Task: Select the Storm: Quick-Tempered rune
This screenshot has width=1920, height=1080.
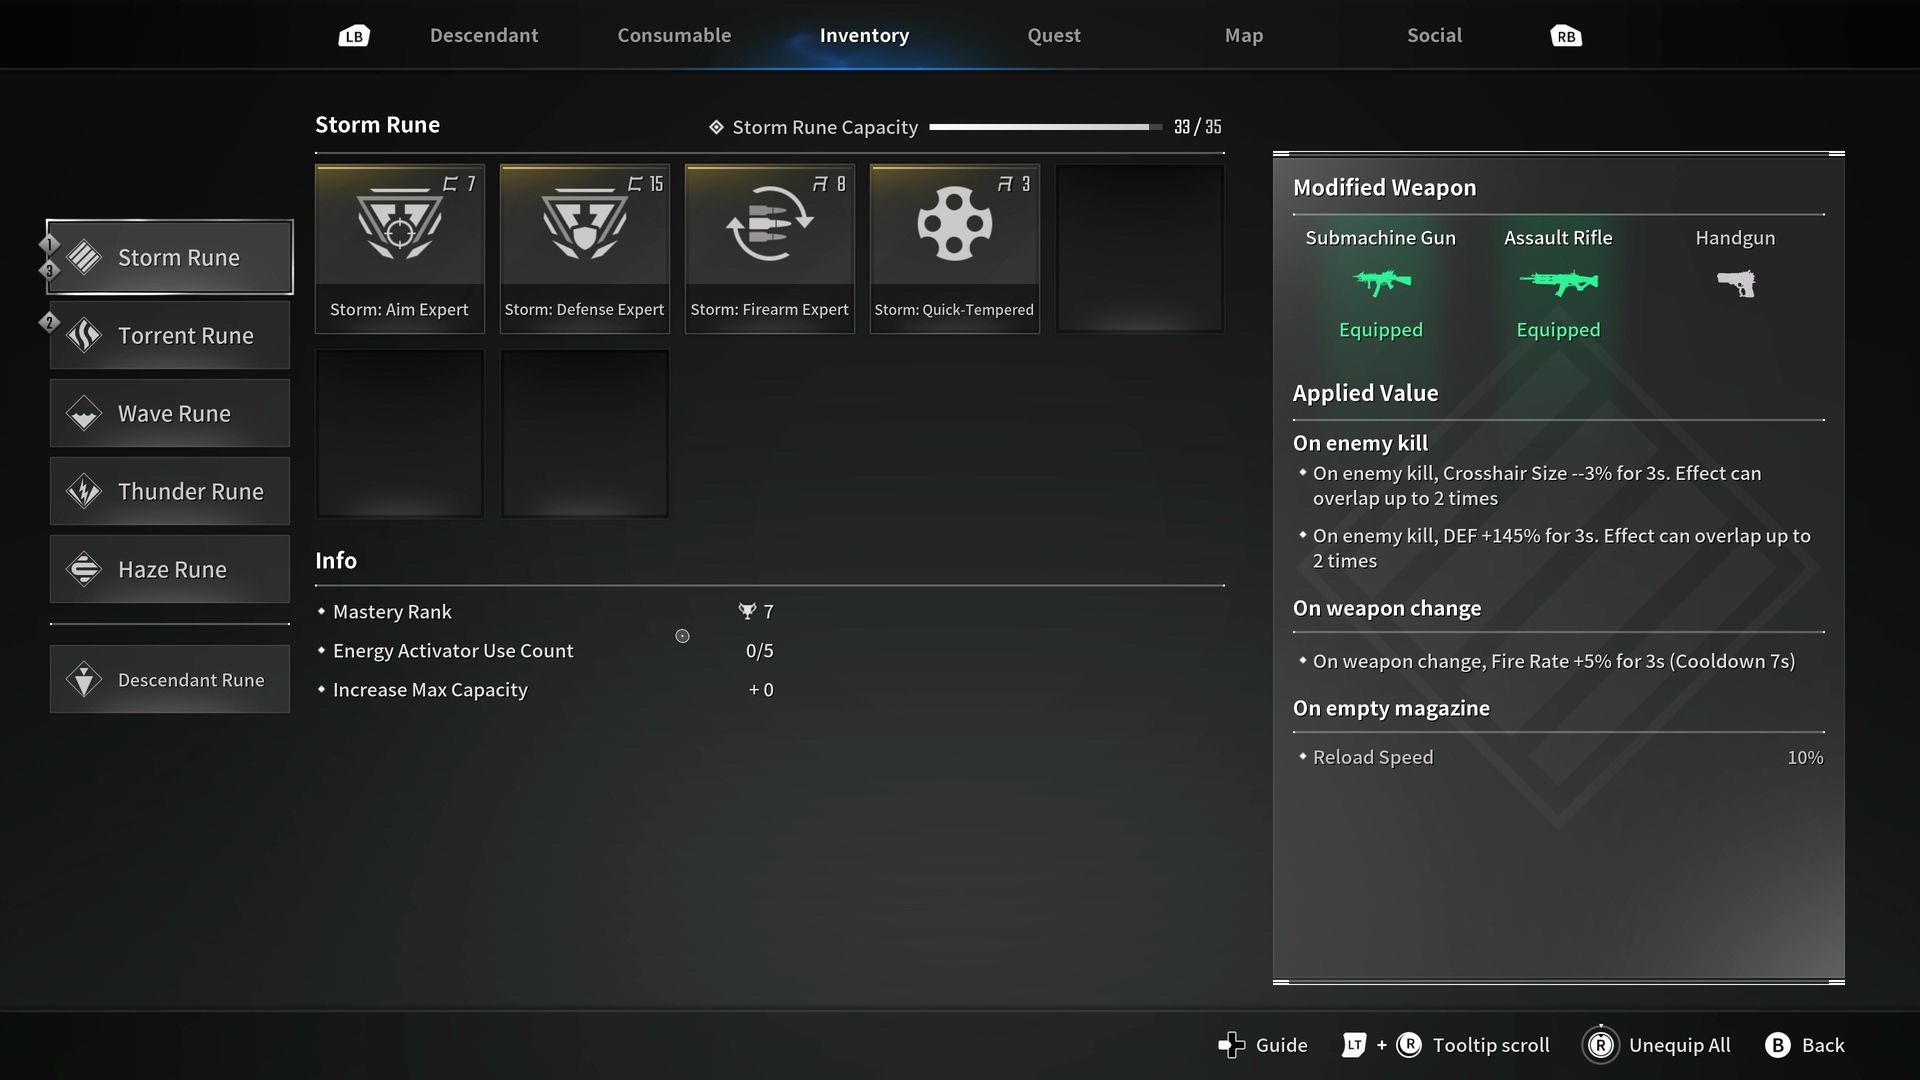Action: 954,248
